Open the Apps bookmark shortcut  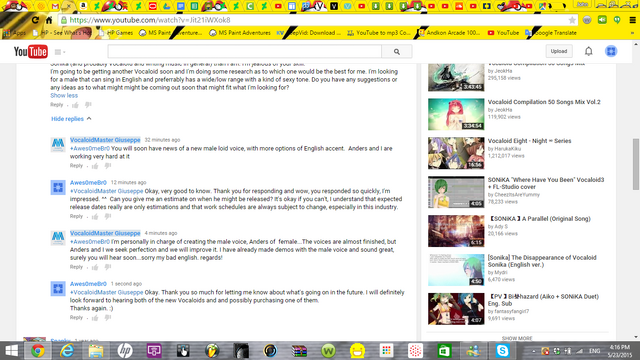(15, 33)
